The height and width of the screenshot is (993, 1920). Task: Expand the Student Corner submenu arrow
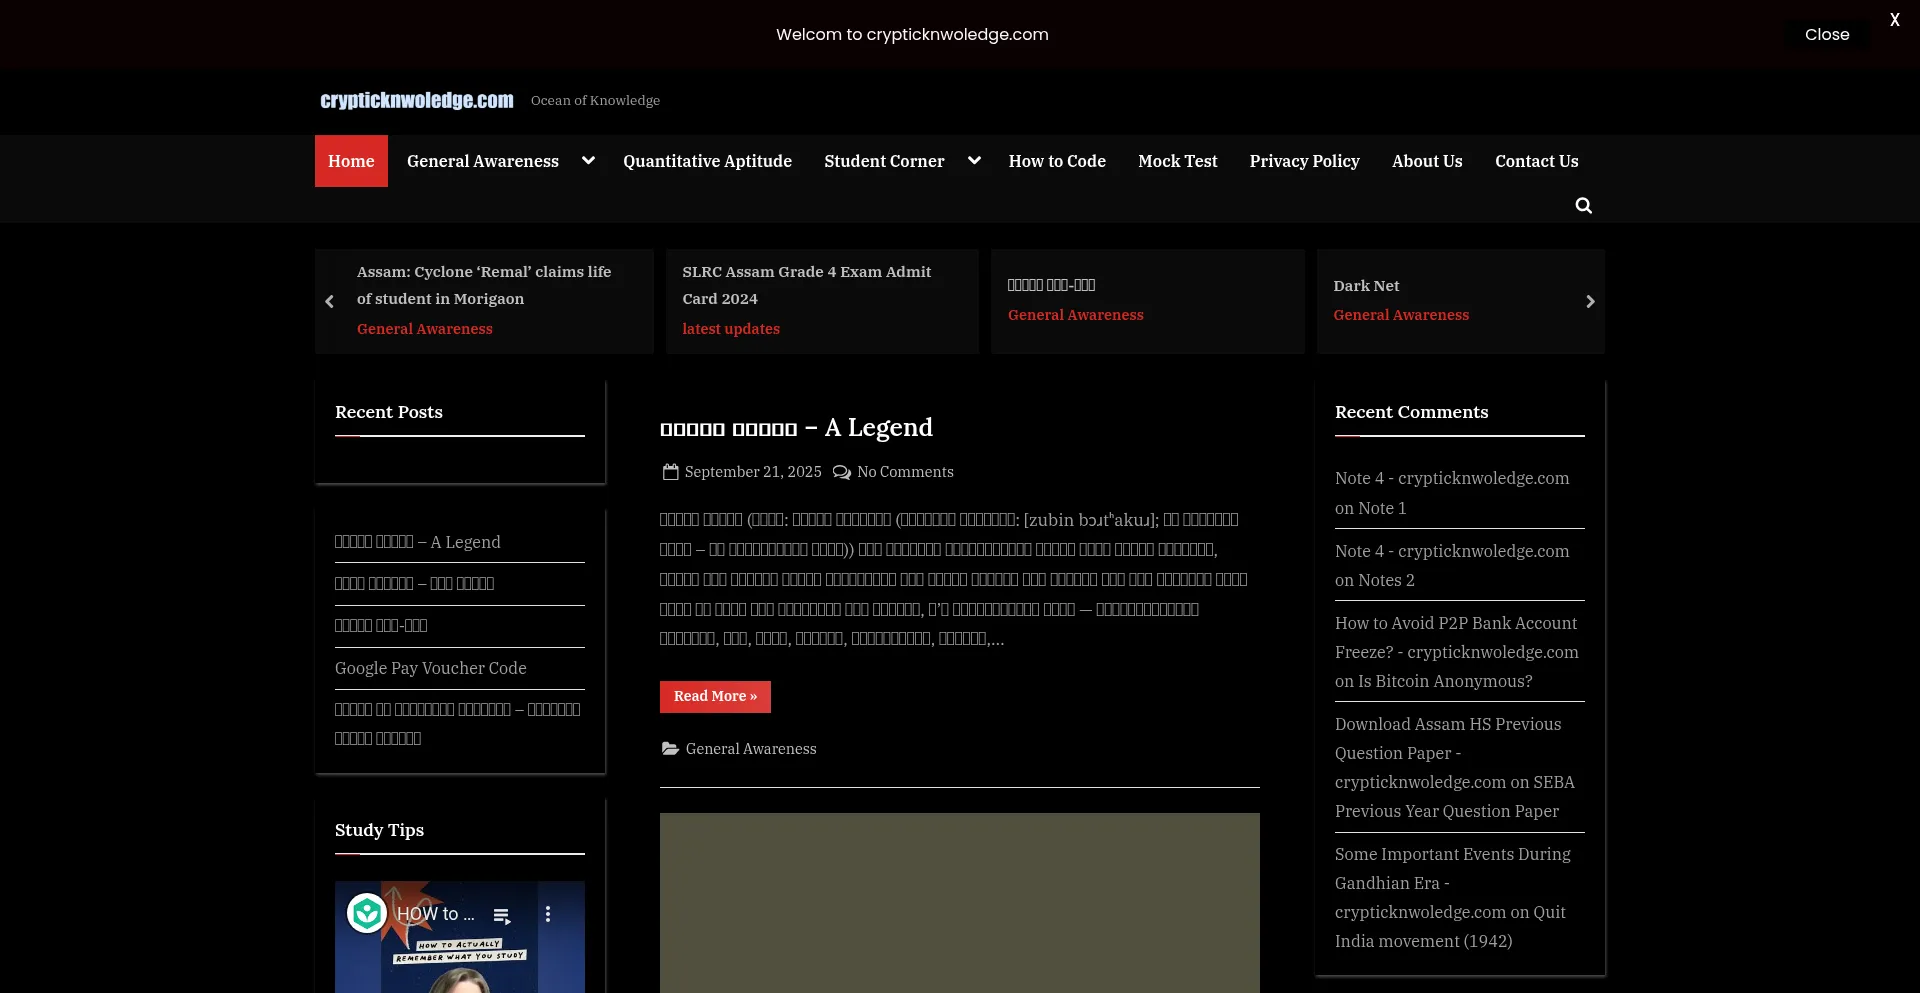tap(974, 161)
